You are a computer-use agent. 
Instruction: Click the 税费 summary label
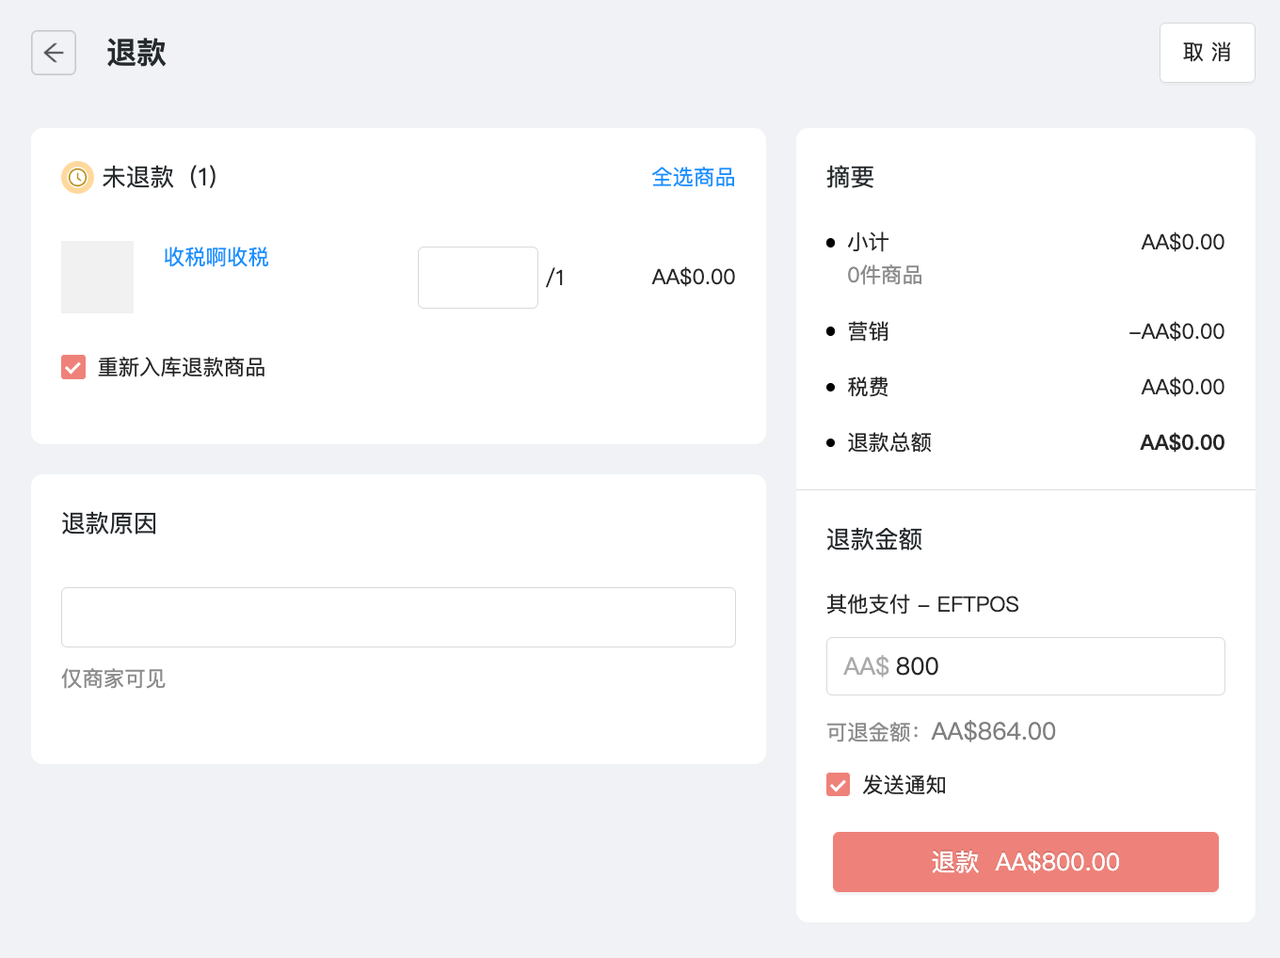867,387
